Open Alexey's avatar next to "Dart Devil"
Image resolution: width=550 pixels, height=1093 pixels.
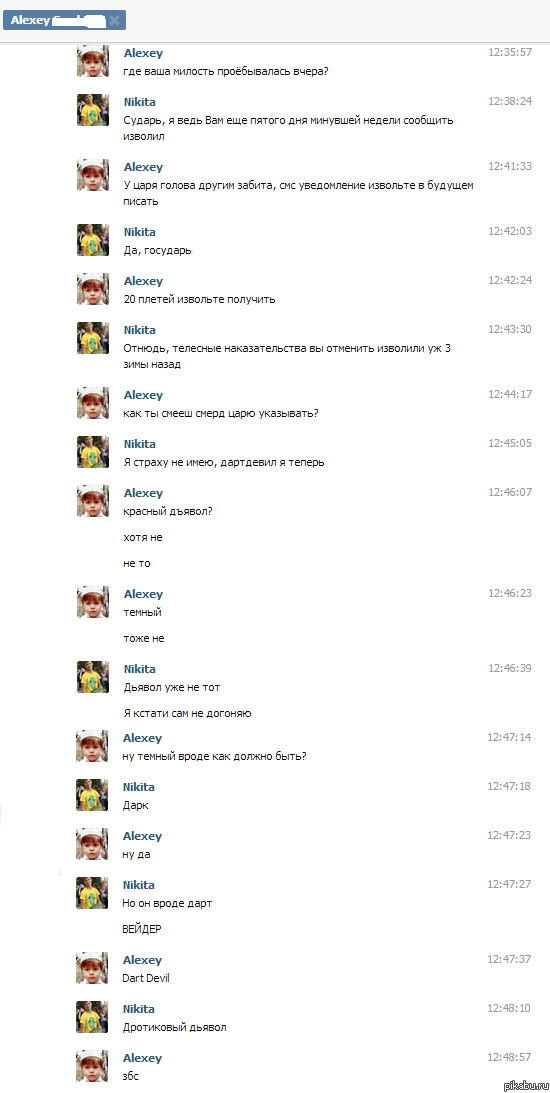pos(92,968)
